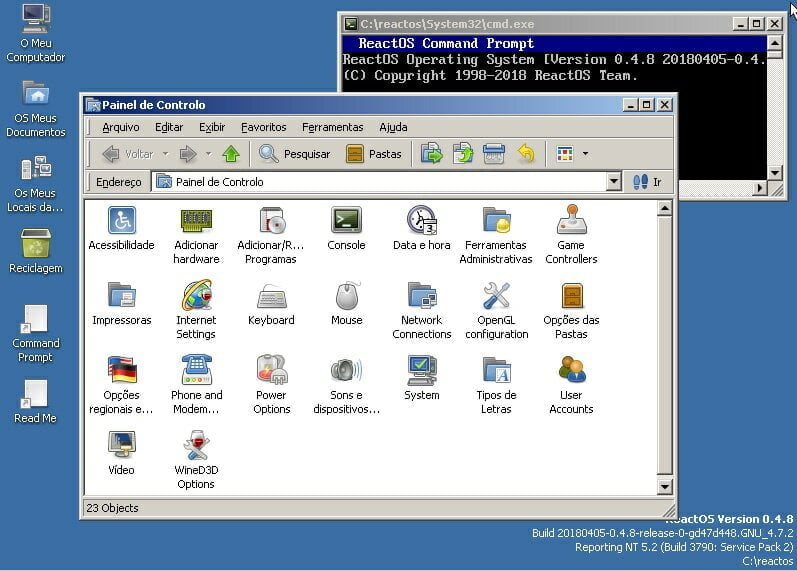Click the Forward arrow button
Screen dimensions: 797x571
coord(189,154)
